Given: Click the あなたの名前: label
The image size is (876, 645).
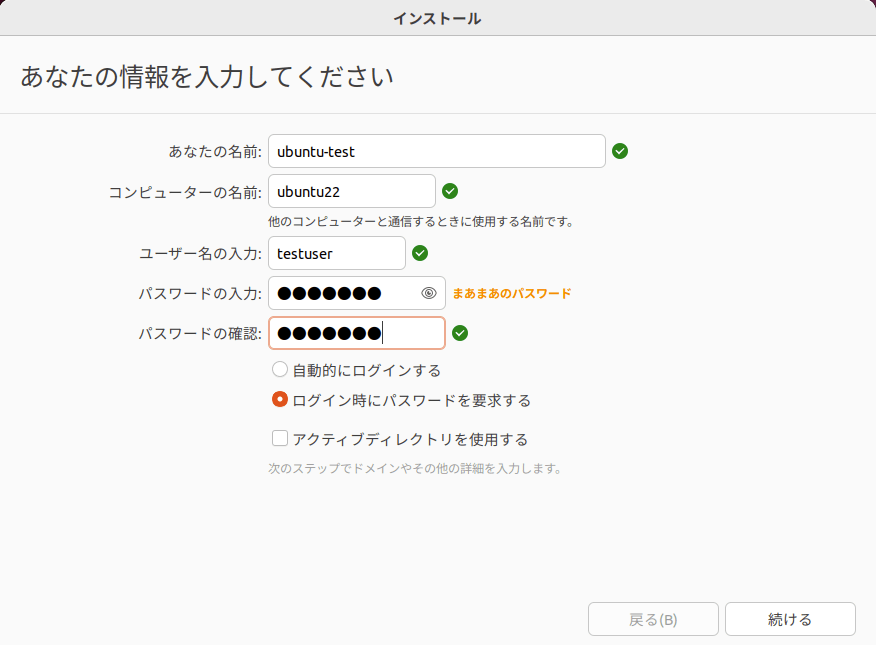Looking at the screenshot, I should [x=215, y=151].
